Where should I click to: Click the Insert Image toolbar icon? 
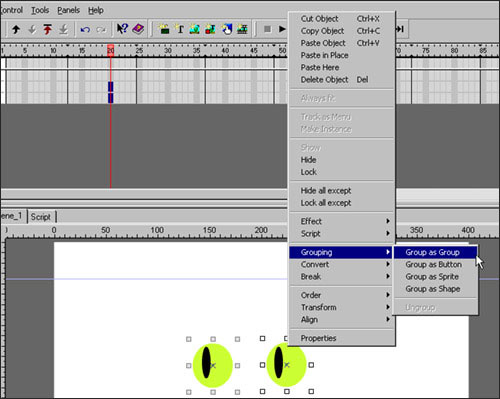pos(195,29)
